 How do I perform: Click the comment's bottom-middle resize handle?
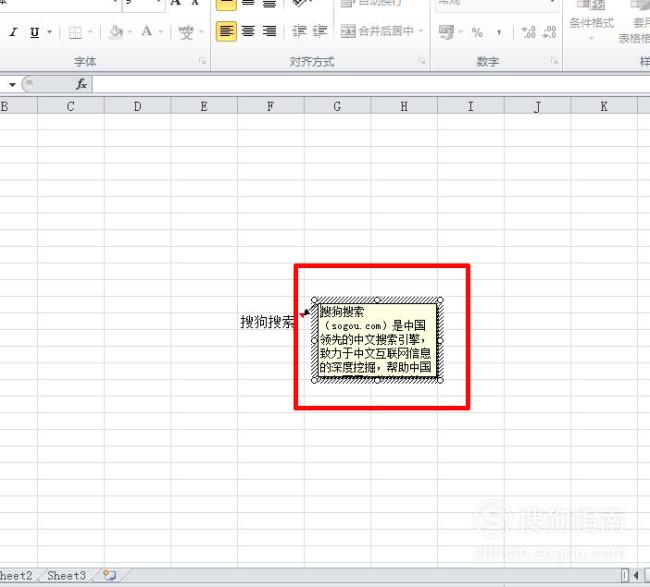(x=377, y=380)
